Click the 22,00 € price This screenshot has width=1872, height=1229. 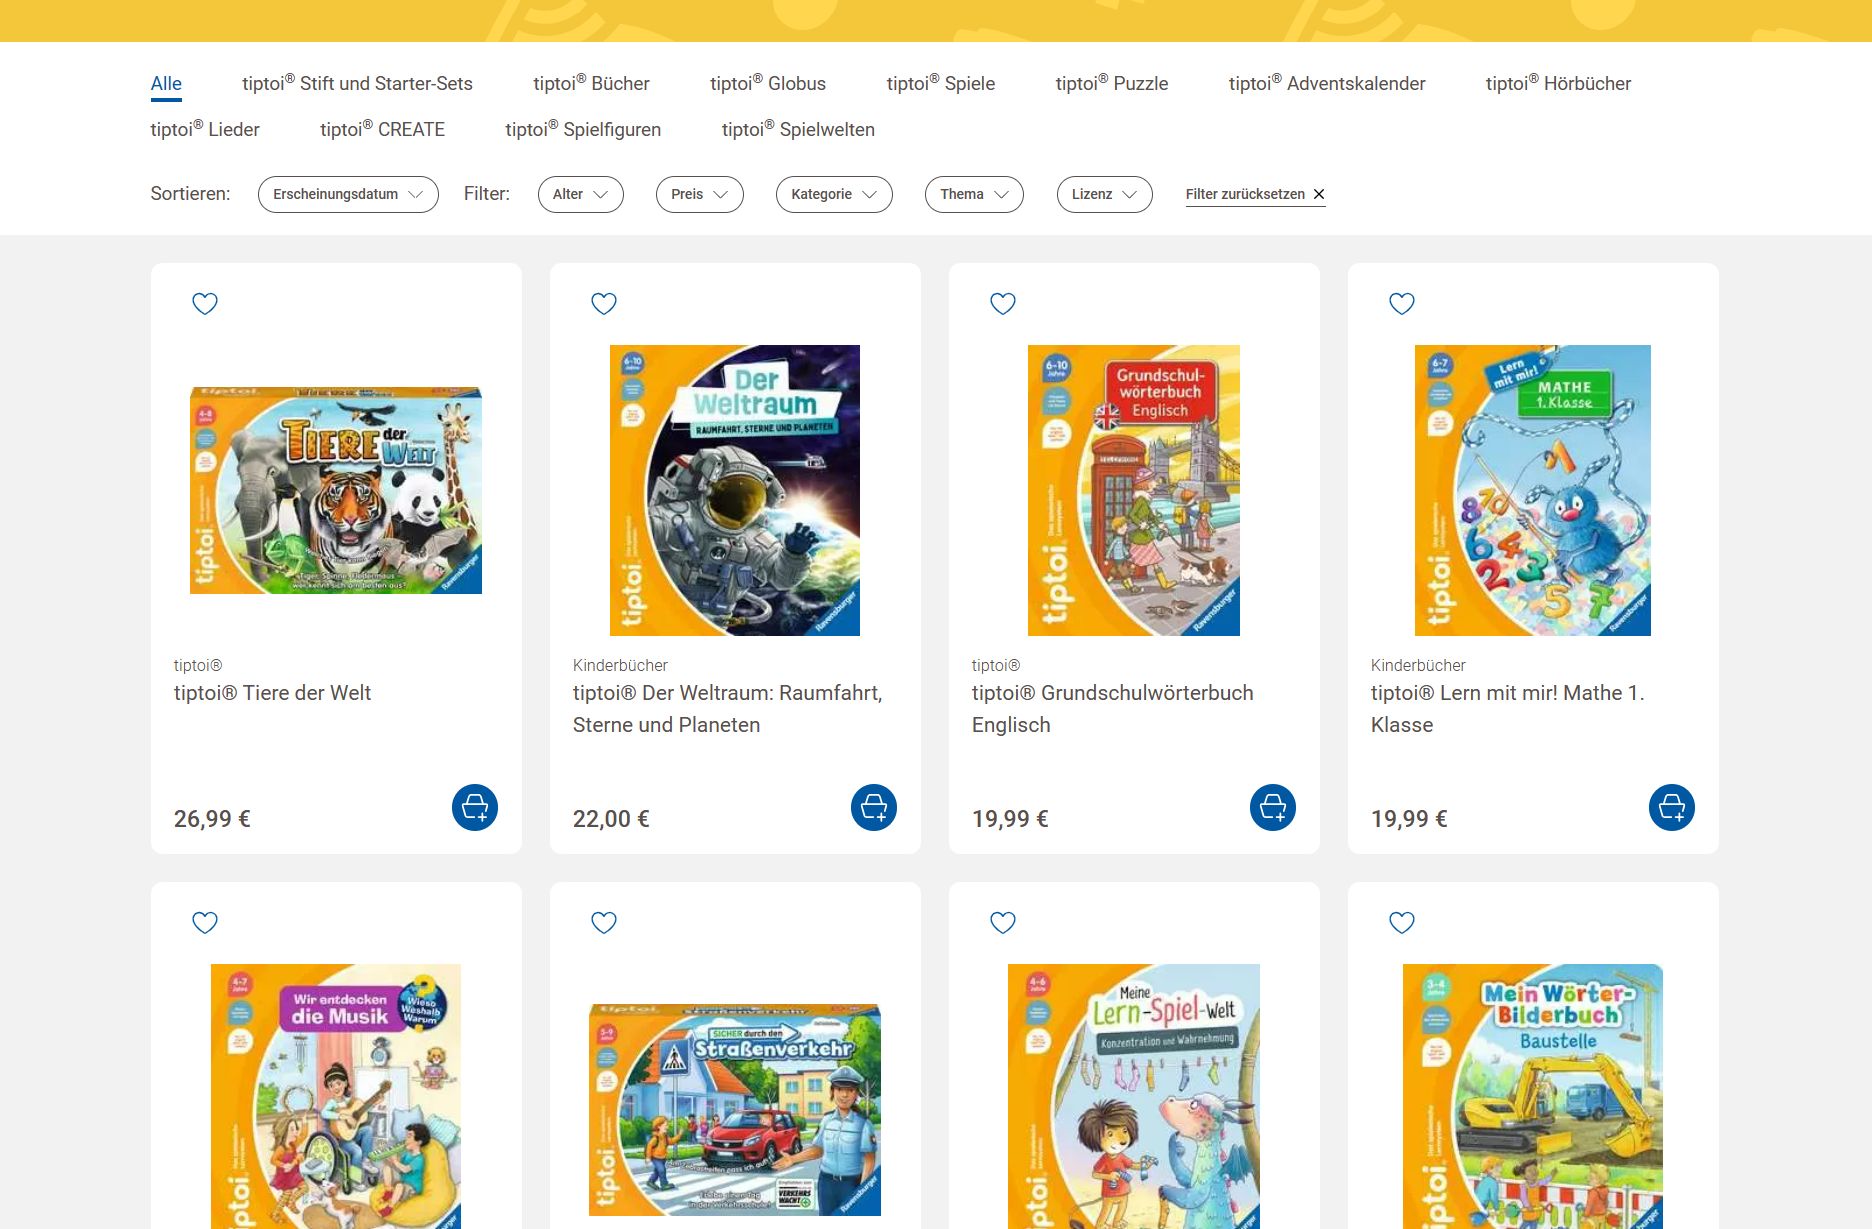click(x=611, y=819)
